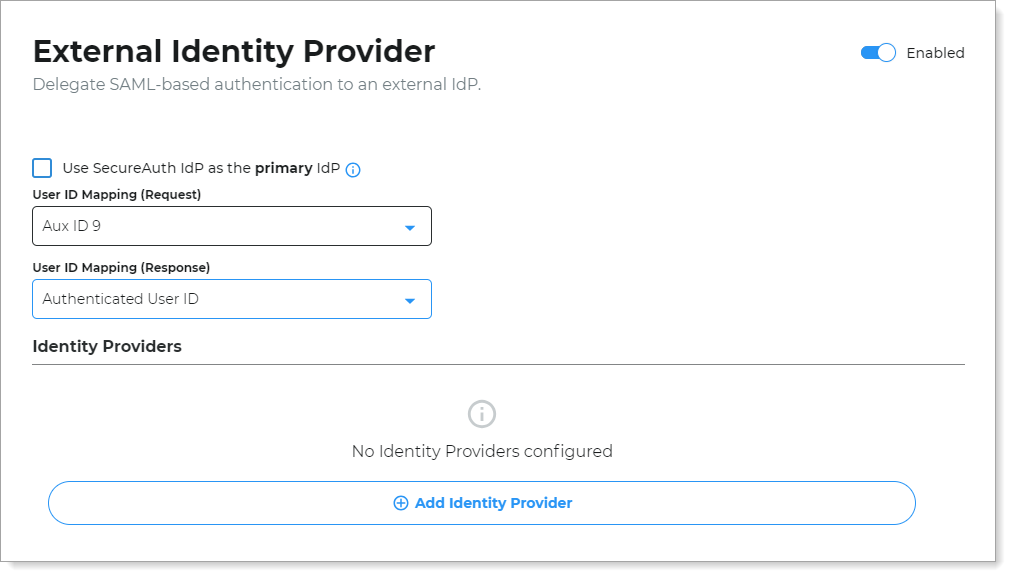Click the info icon beside primary IdP

[353, 170]
